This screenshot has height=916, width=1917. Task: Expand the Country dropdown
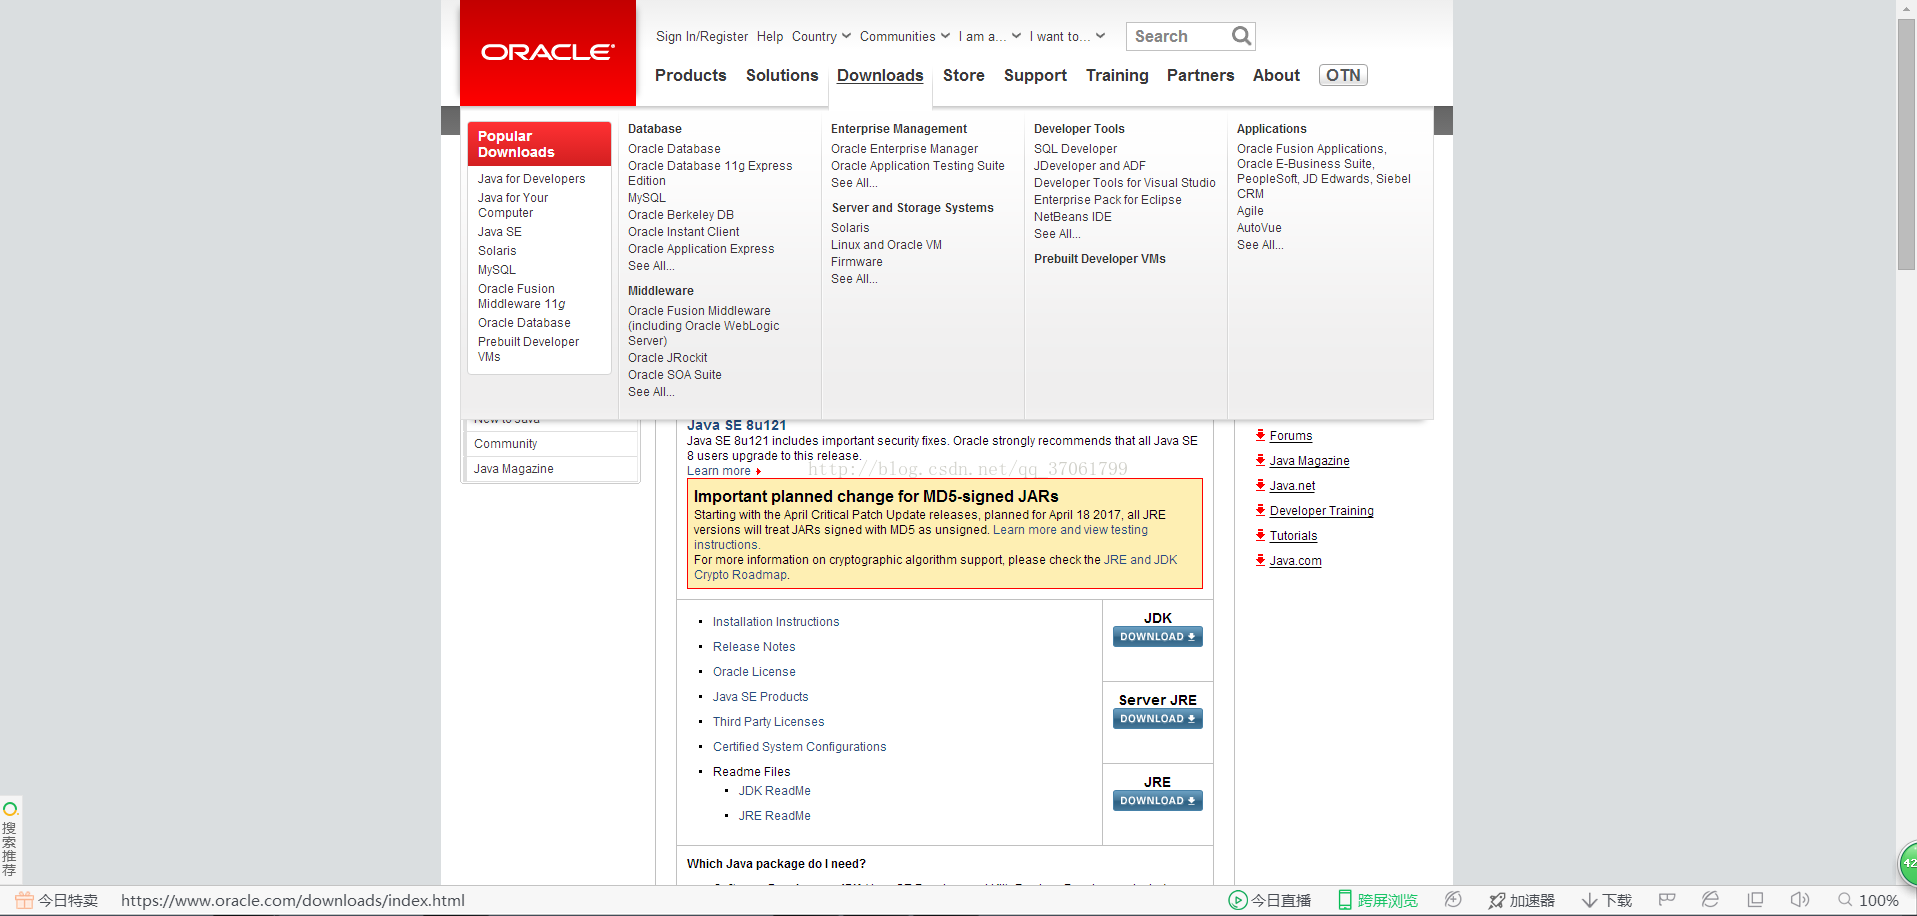point(821,36)
